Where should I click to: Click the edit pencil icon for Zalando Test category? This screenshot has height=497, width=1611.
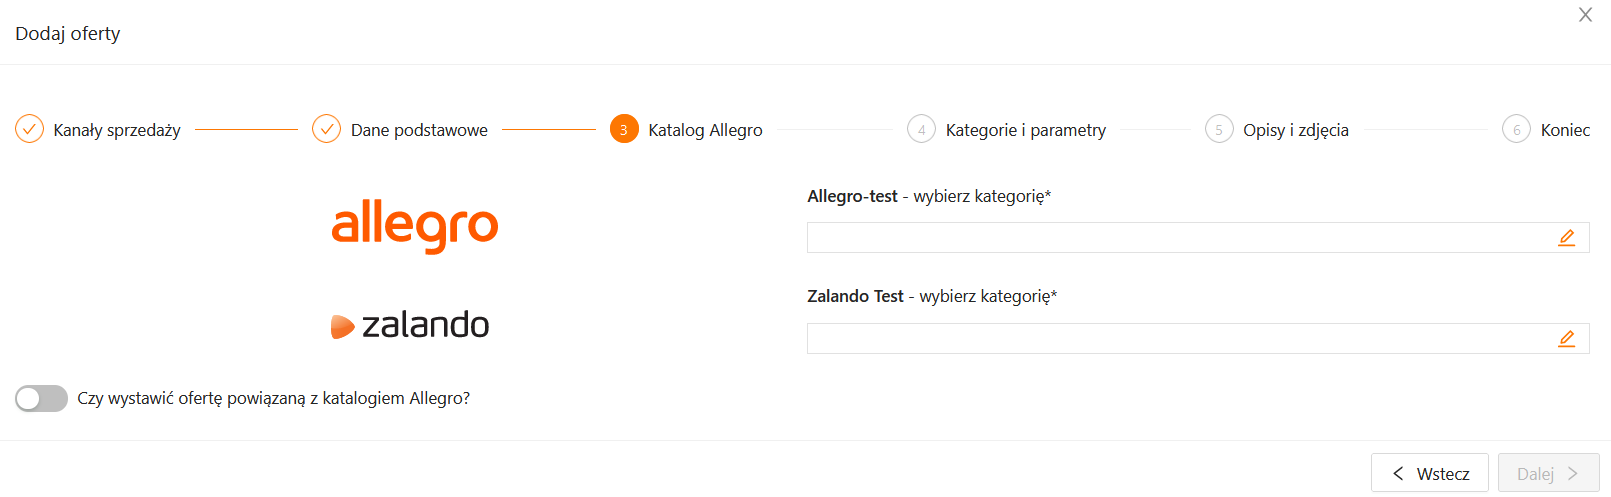click(1566, 339)
